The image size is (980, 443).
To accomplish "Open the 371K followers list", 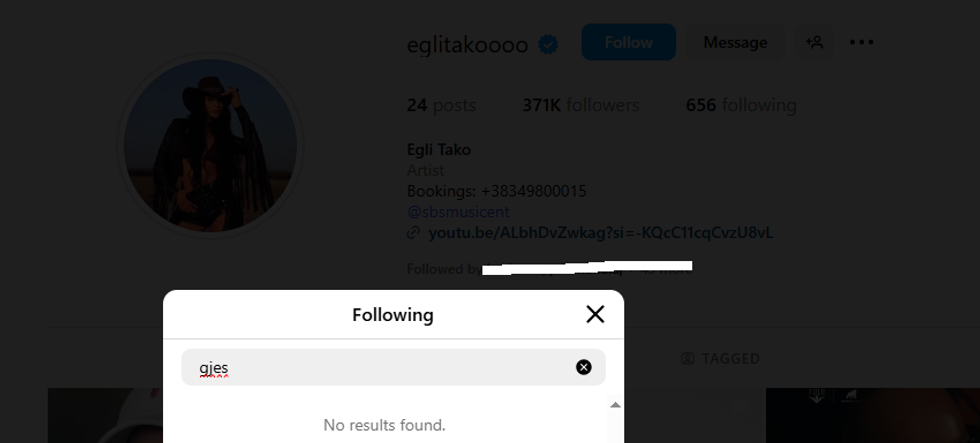I will [580, 105].
